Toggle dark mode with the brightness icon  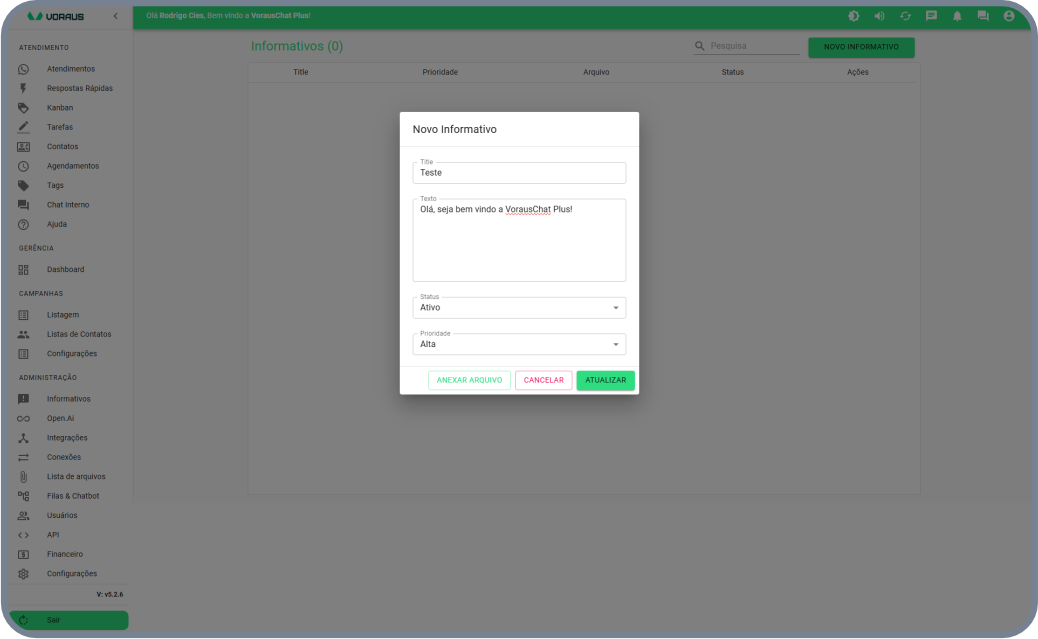click(853, 16)
